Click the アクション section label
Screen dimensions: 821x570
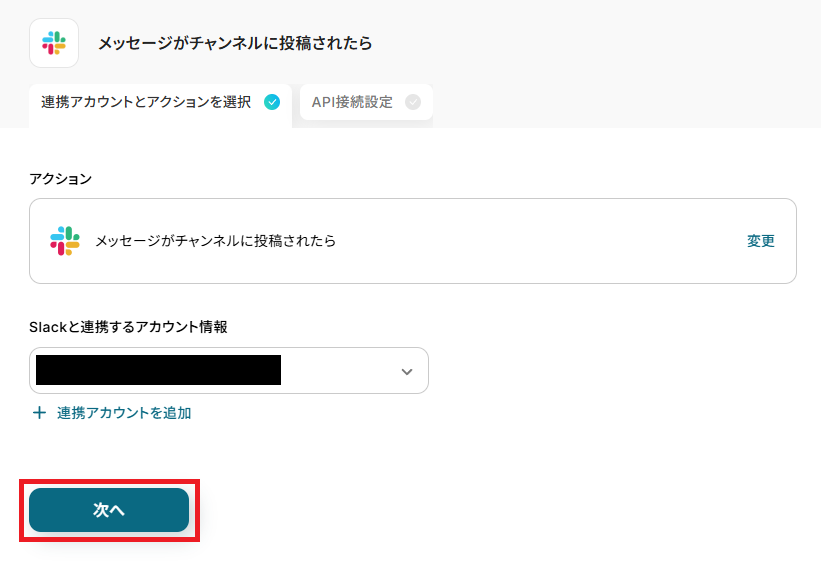tap(61, 179)
